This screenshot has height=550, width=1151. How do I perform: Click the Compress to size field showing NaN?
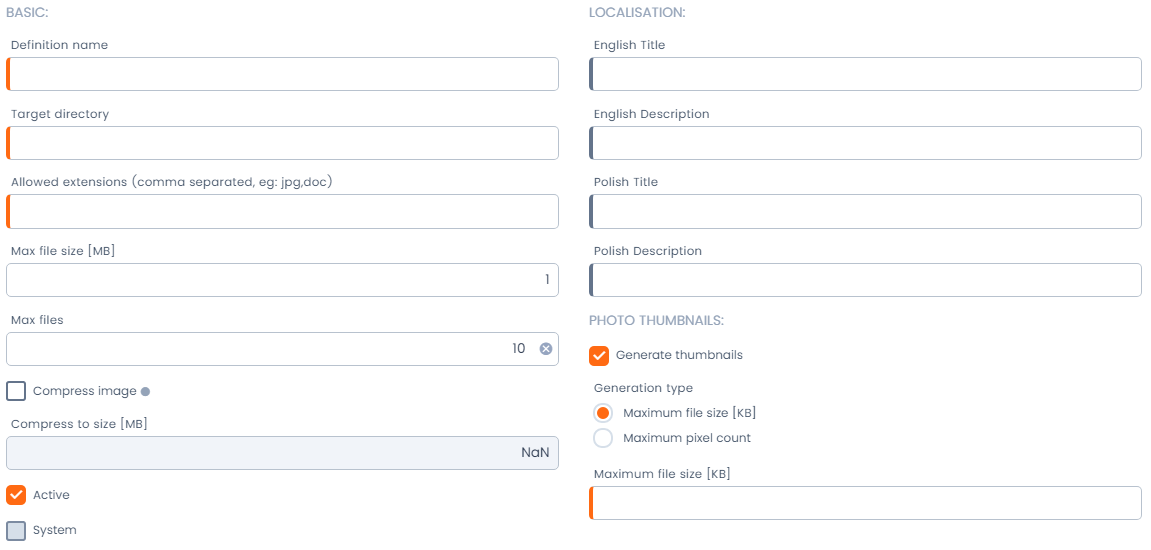coord(283,453)
